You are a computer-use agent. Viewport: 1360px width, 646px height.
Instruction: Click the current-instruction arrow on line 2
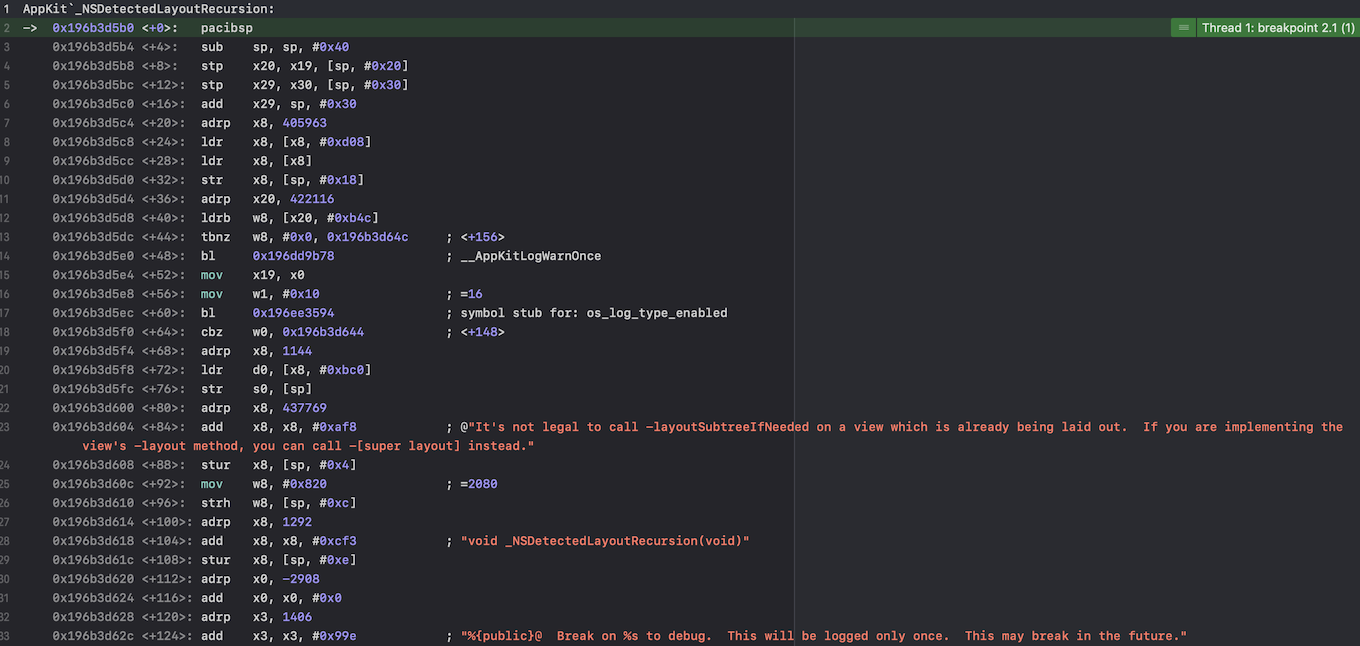tap(30, 28)
